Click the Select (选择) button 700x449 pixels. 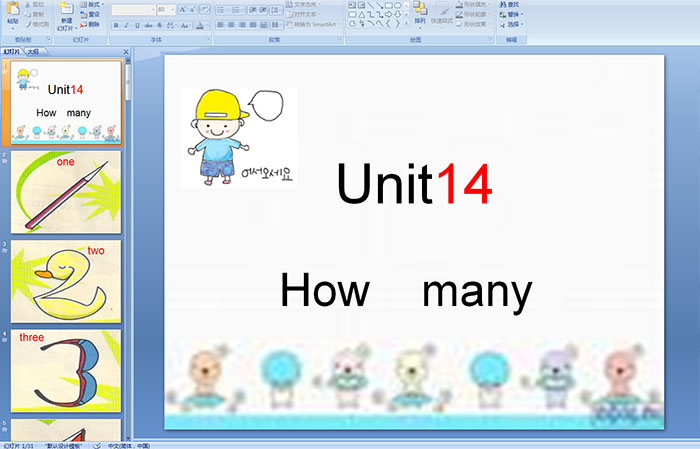tap(511, 24)
